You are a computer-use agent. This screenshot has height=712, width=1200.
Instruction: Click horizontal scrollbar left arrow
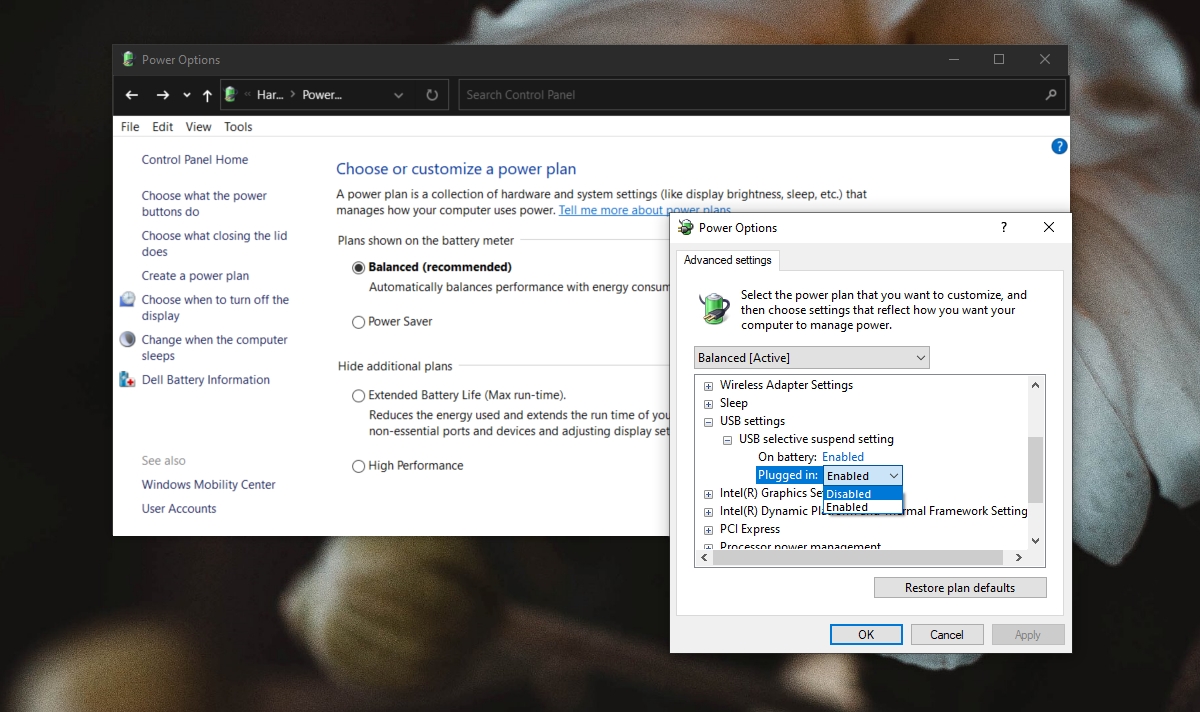[x=703, y=558]
